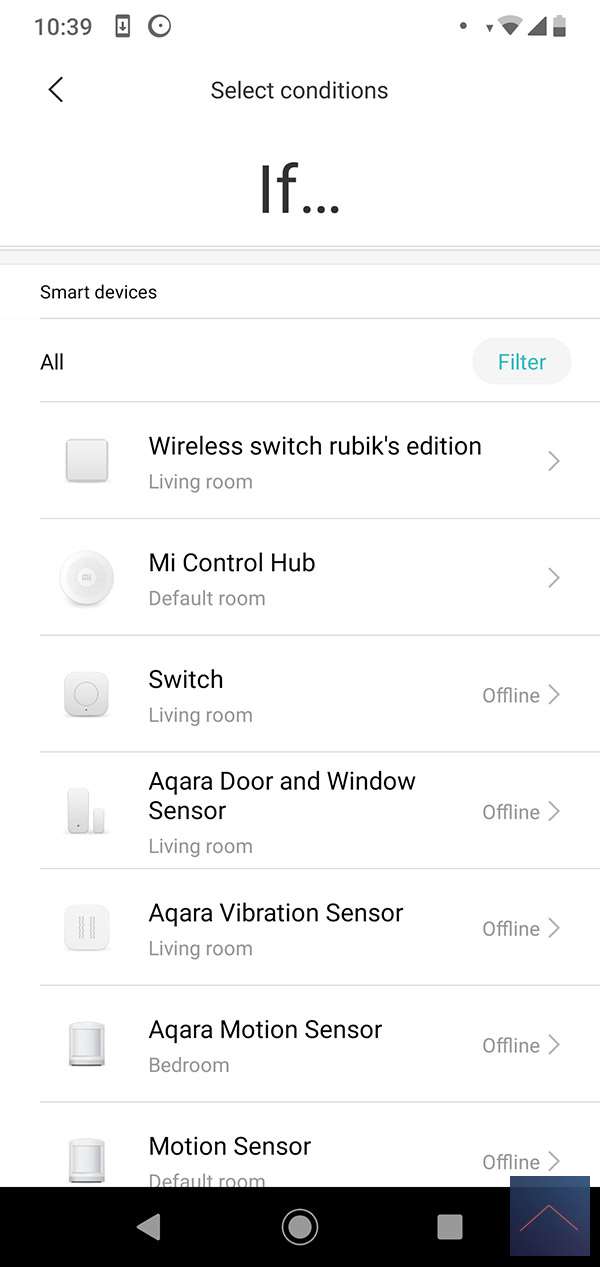The width and height of the screenshot is (600, 1267).
Task: Tap the Aqara Vibration Sensor icon
Action: click(87, 928)
